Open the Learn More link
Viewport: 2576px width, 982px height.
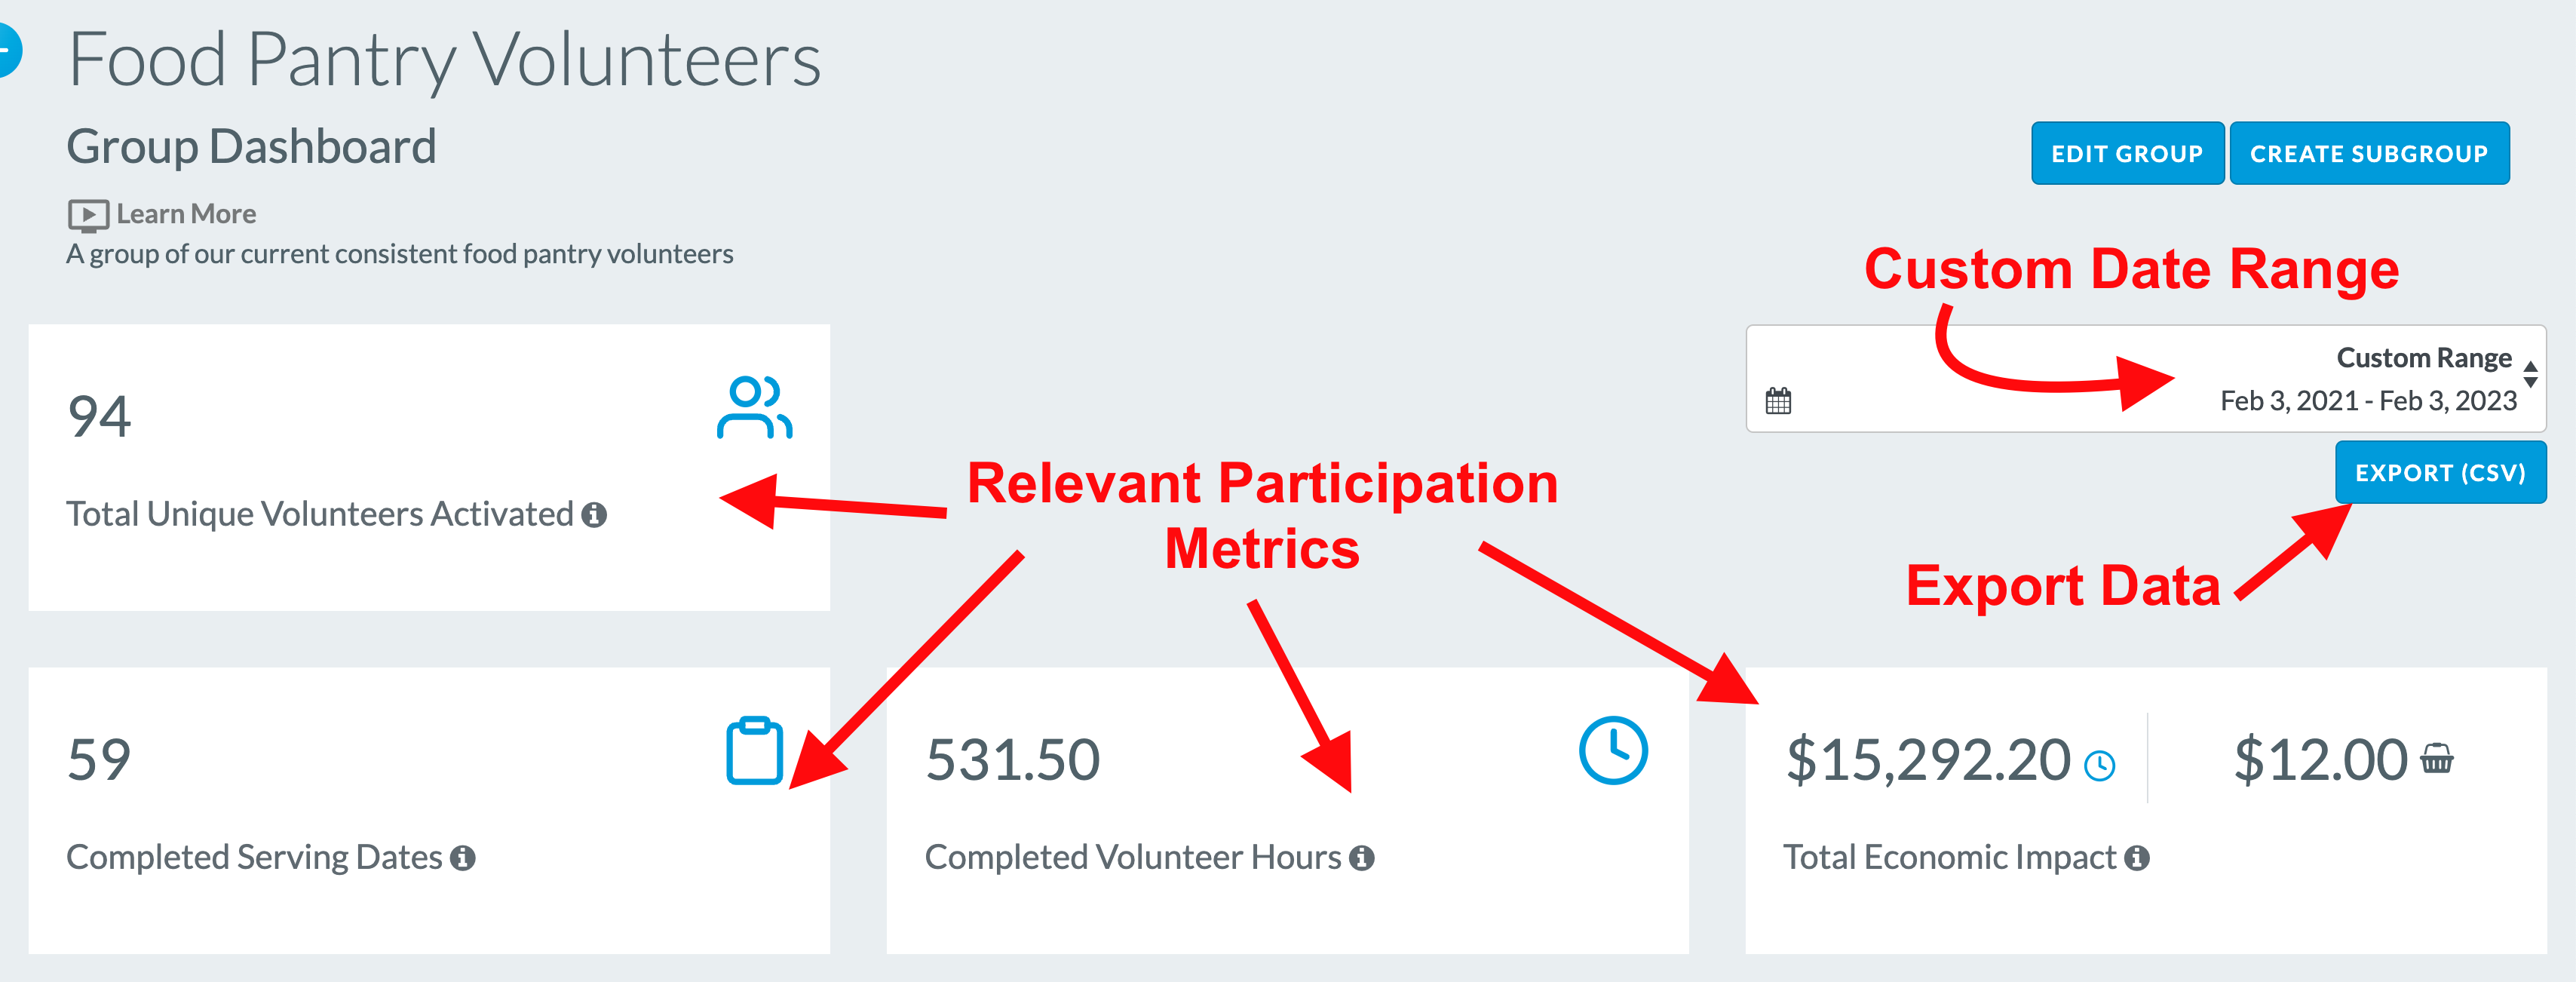186,214
